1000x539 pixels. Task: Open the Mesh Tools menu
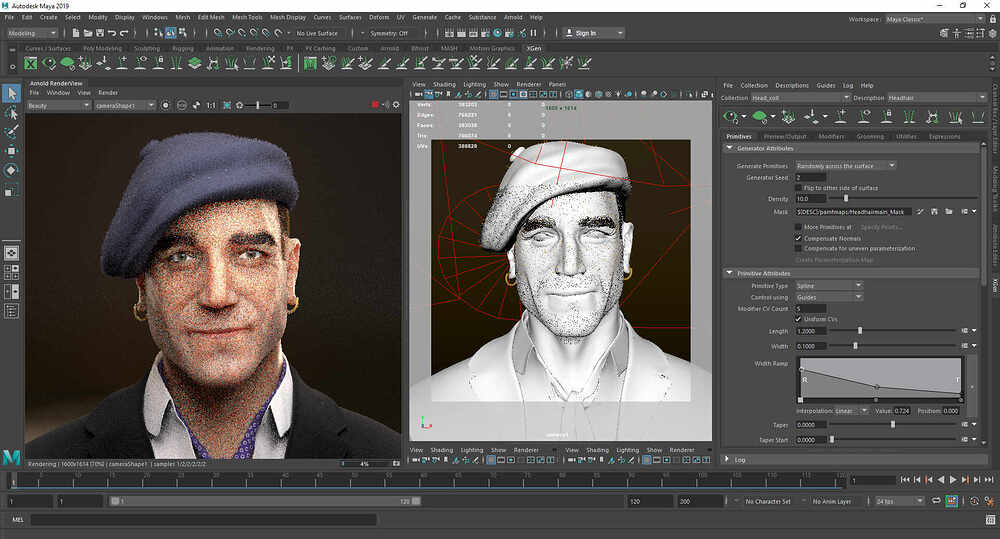pos(247,17)
